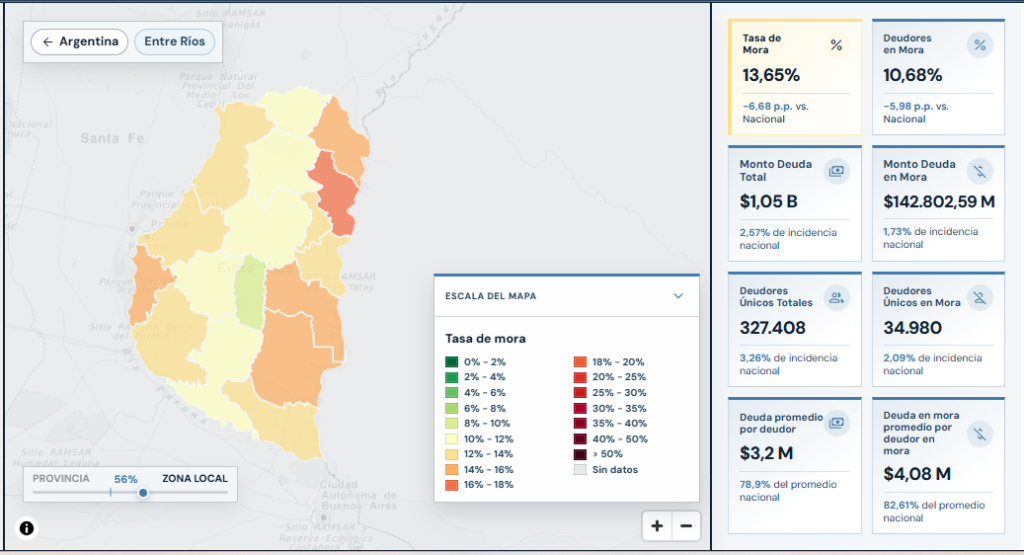Click the -5,98 p.p. vs. Nacional text
Screen dimensions: 1024x555
[916, 112]
